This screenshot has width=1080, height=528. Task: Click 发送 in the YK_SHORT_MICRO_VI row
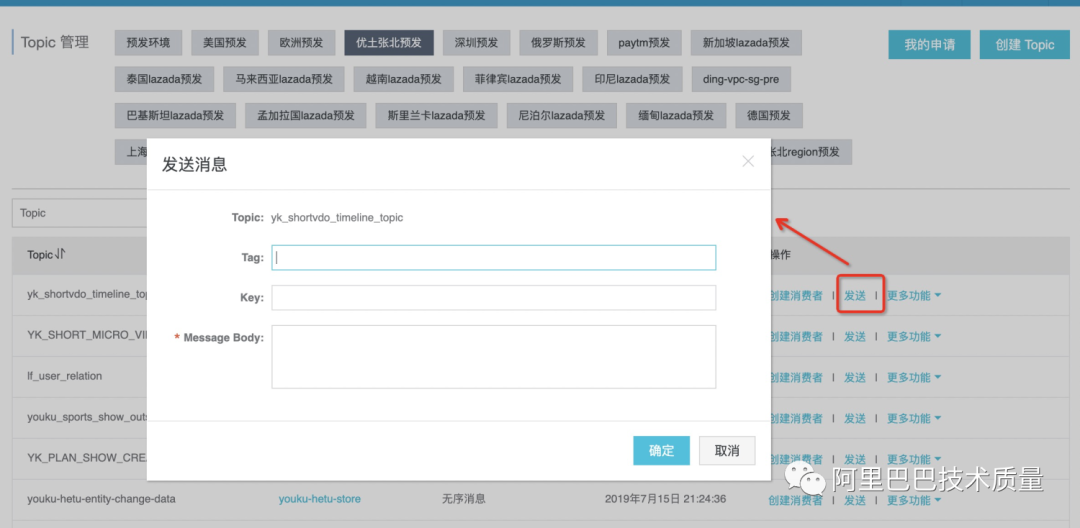[855, 337]
